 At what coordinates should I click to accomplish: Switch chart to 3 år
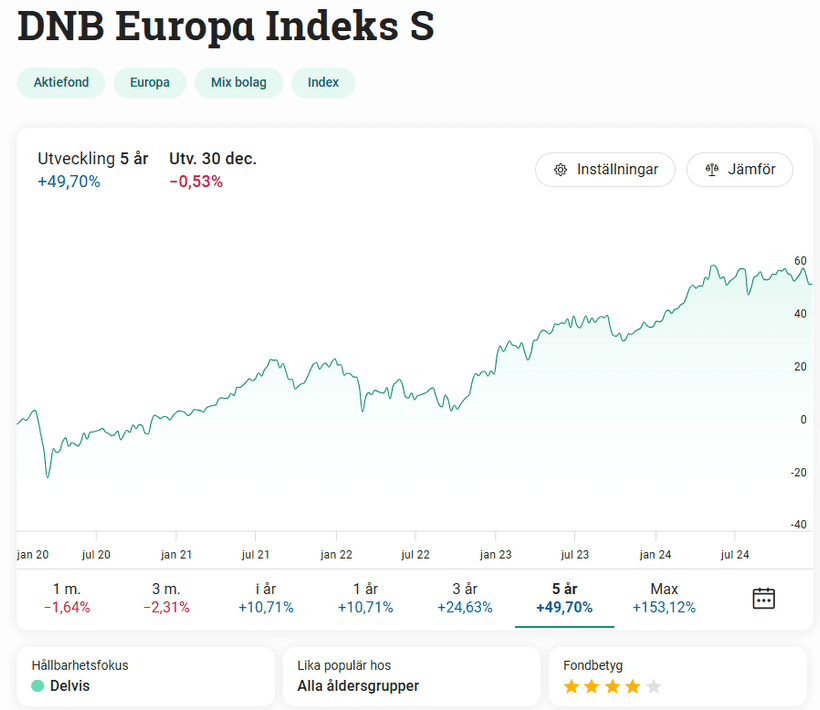tap(464, 598)
